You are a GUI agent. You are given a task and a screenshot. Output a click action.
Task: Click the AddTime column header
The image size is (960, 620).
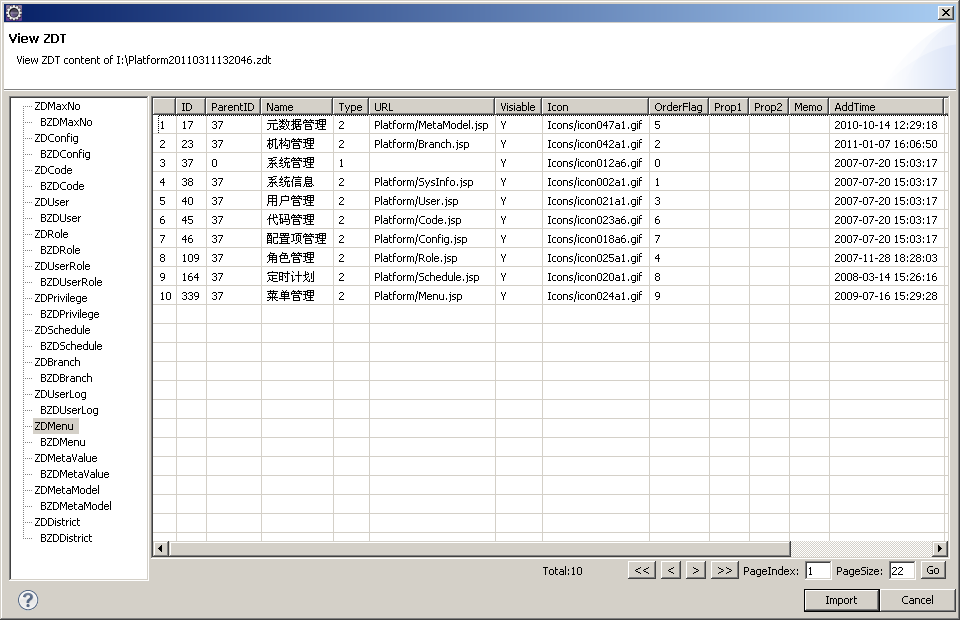885,107
